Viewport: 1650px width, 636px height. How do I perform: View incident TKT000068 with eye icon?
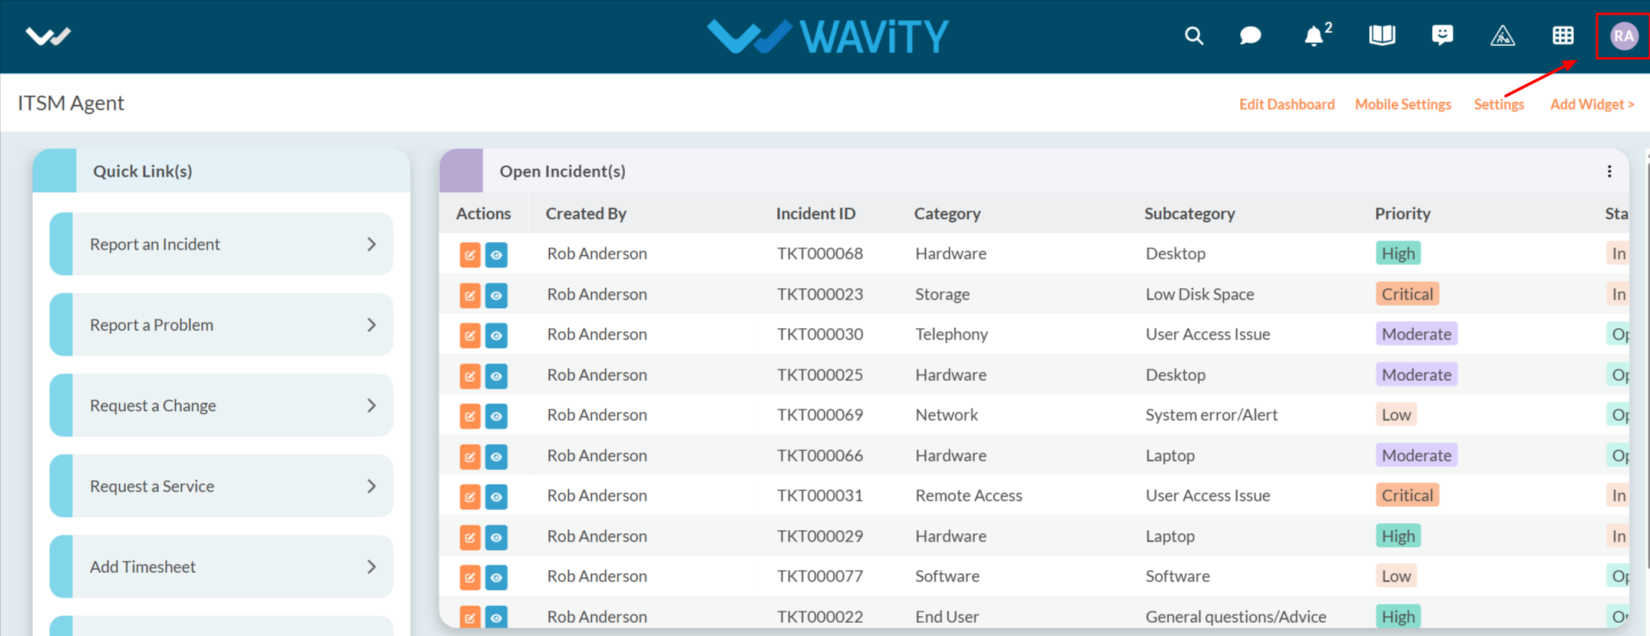click(496, 255)
